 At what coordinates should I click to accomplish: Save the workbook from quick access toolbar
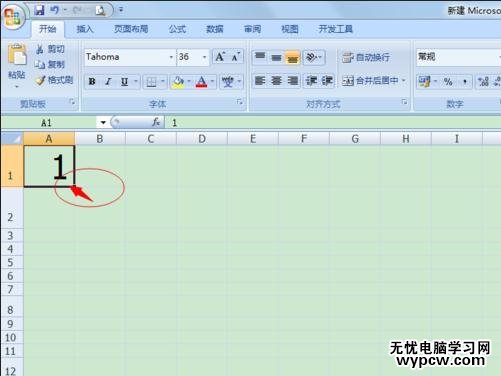click(39, 10)
